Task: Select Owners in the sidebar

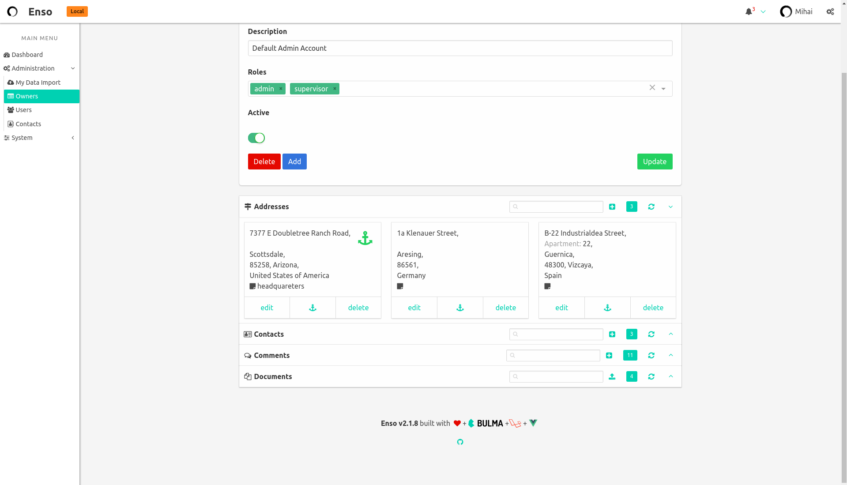Action: coord(42,96)
